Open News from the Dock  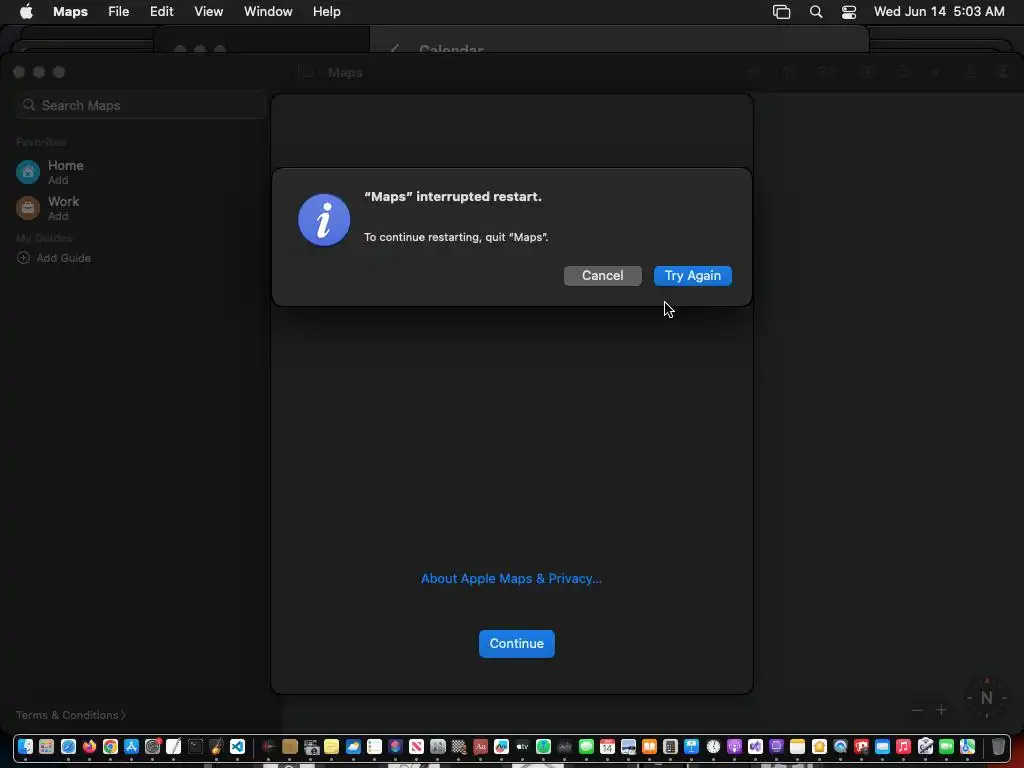coord(416,746)
